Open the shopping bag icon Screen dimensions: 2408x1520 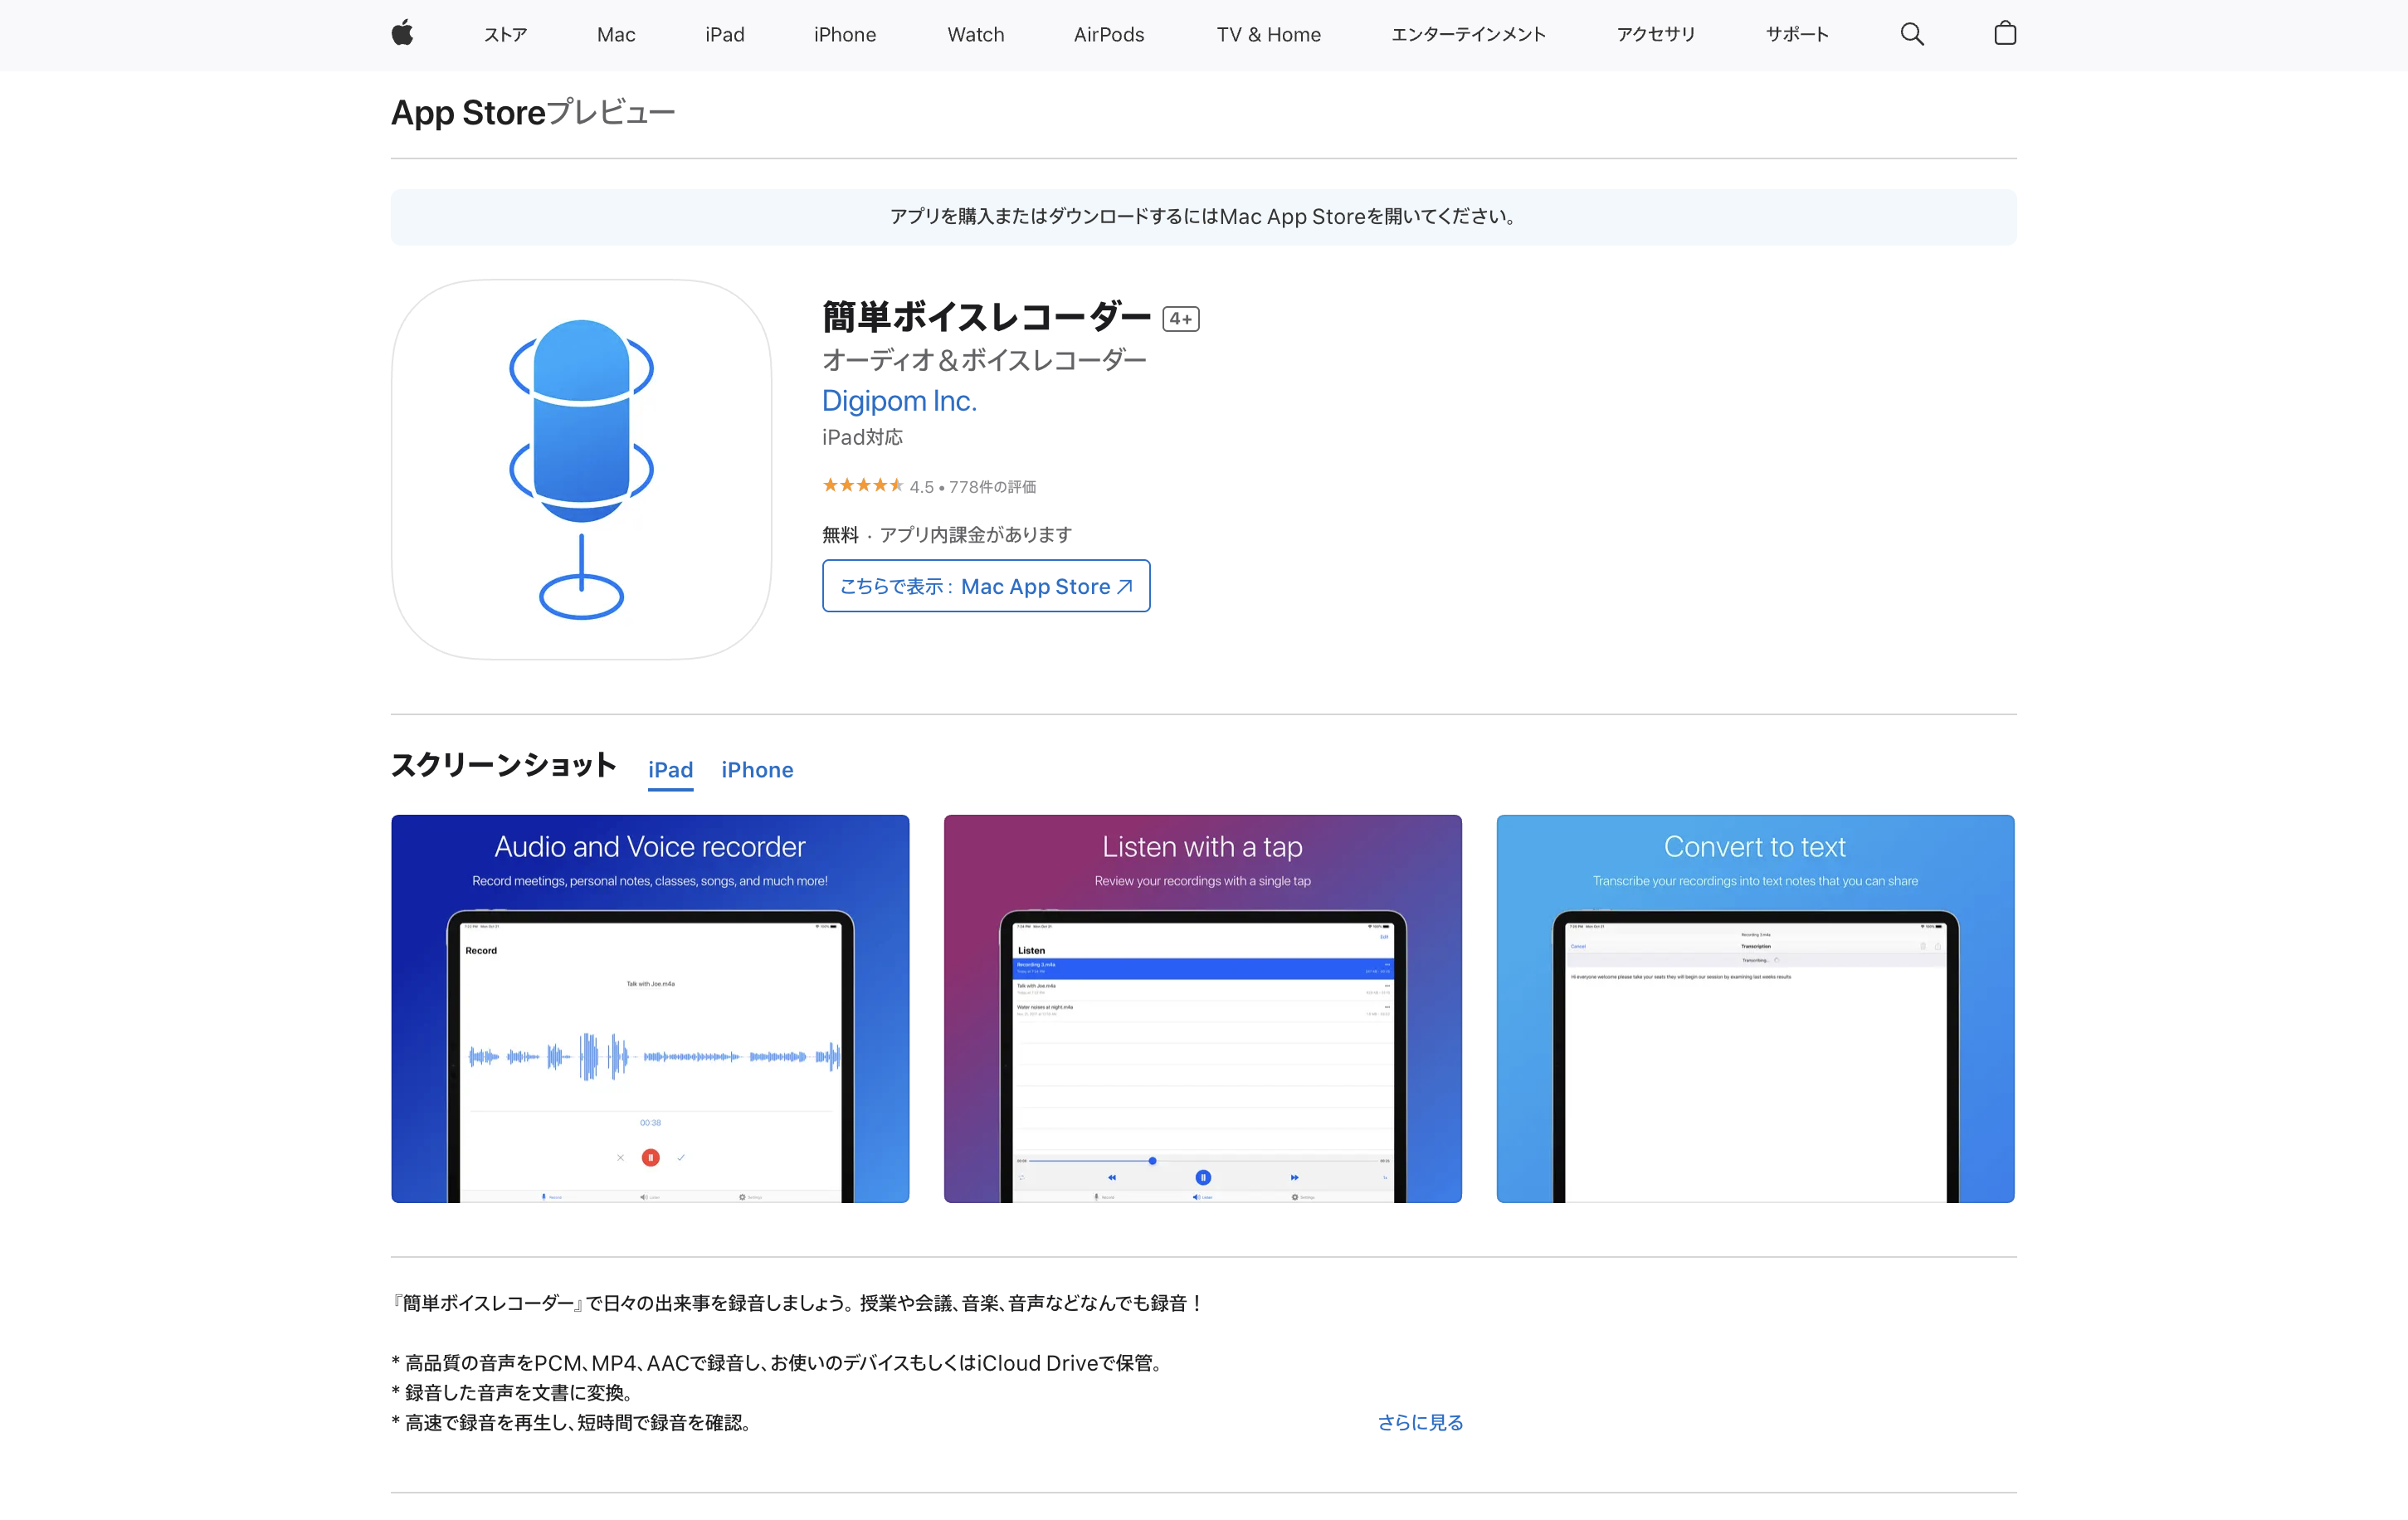pos(2005,33)
